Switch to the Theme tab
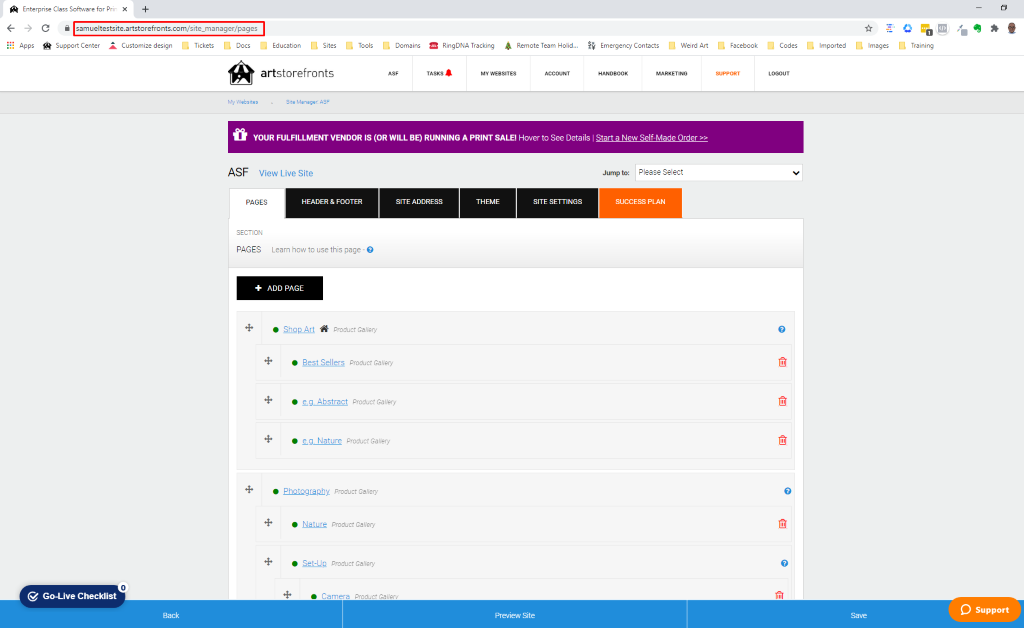Viewport: 1024px width, 628px height. click(x=488, y=202)
